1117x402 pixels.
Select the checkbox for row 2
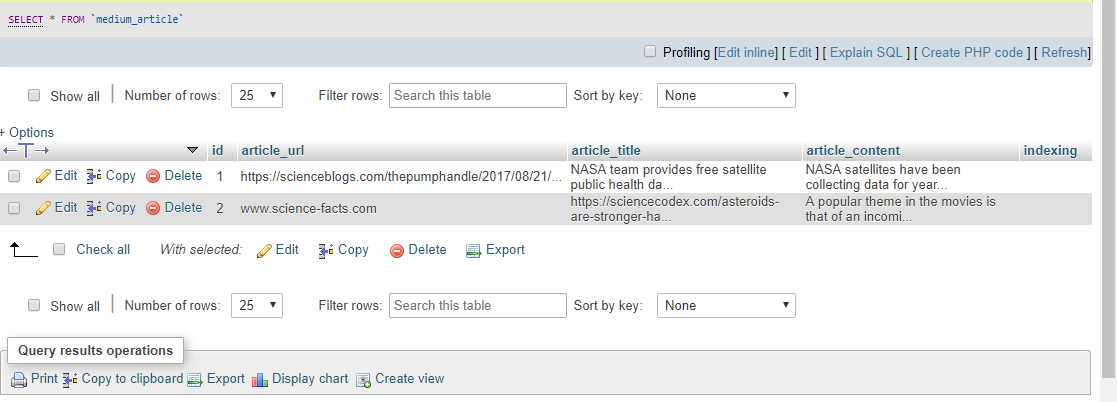(14, 208)
